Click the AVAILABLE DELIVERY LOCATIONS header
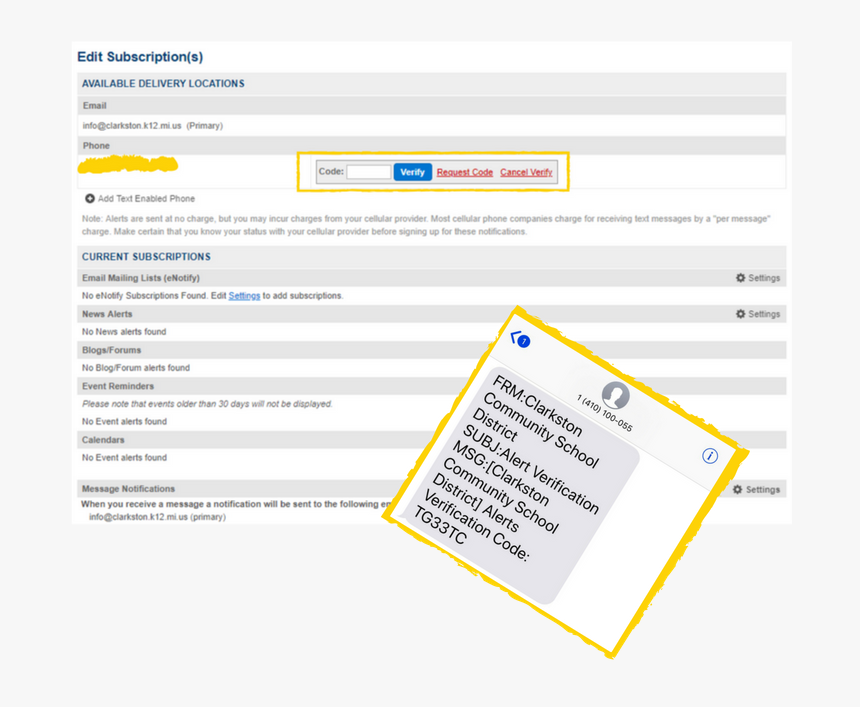860x707 pixels. (x=163, y=83)
